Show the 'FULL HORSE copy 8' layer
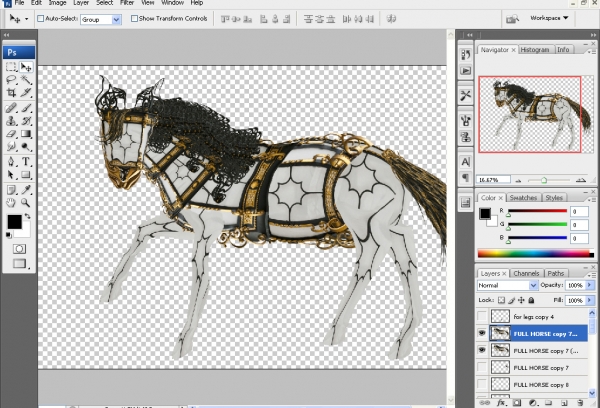This screenshot has width=600, height=408. [482, 384]
